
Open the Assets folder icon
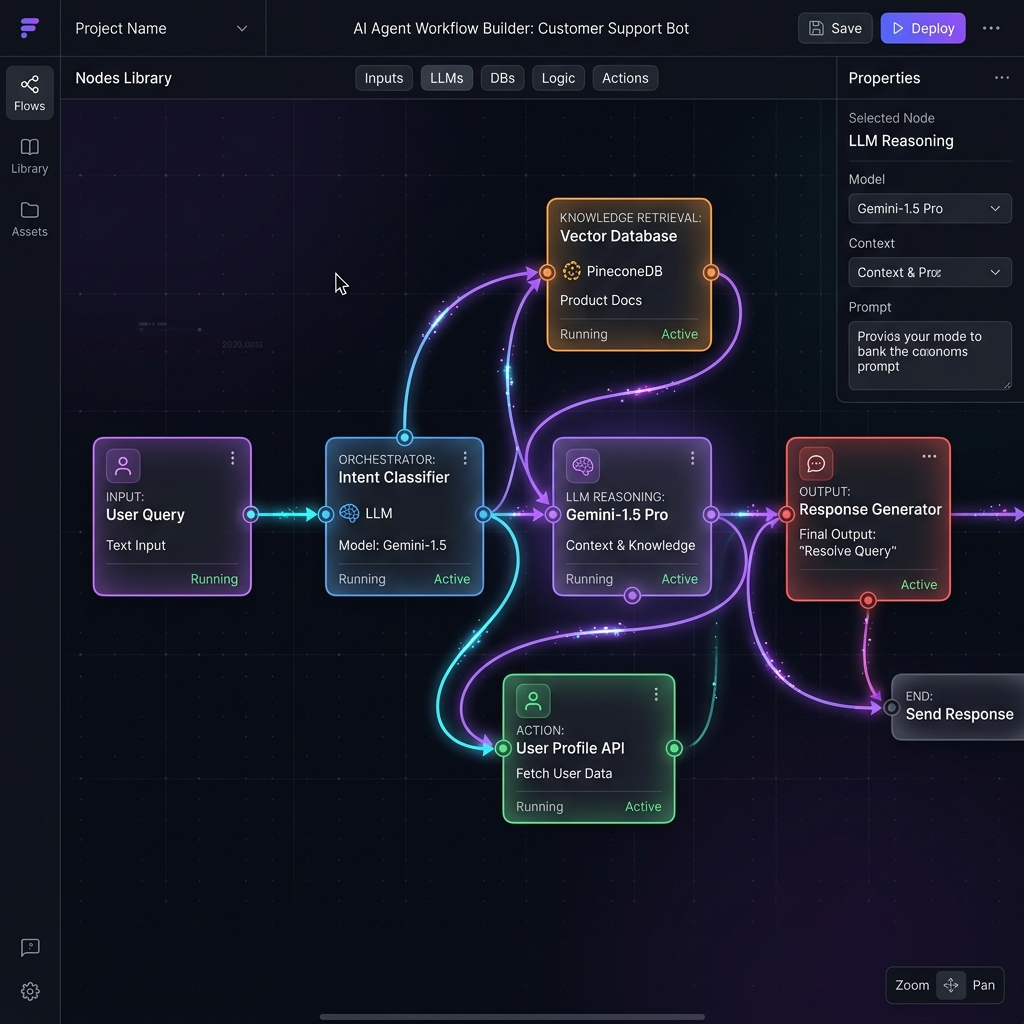tap(29, 210)
